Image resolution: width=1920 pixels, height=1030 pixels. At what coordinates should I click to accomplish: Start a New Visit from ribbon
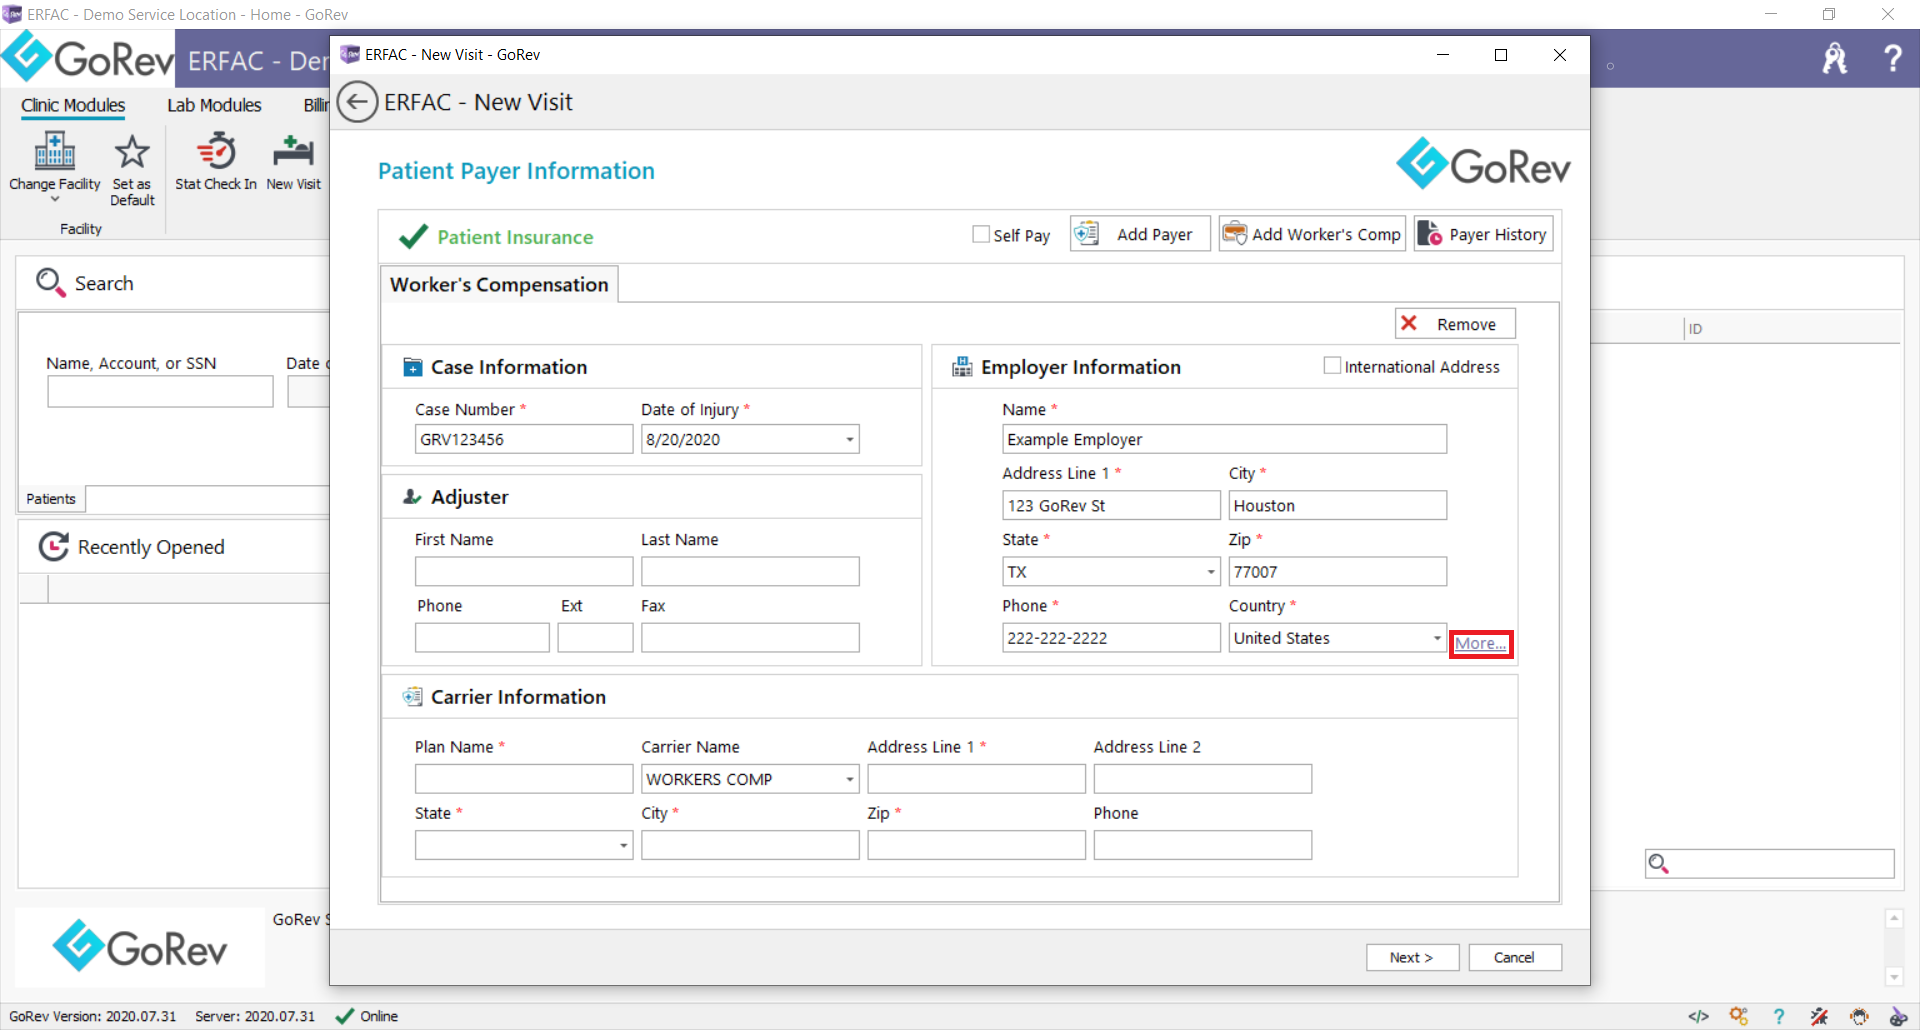pos(294,162)
